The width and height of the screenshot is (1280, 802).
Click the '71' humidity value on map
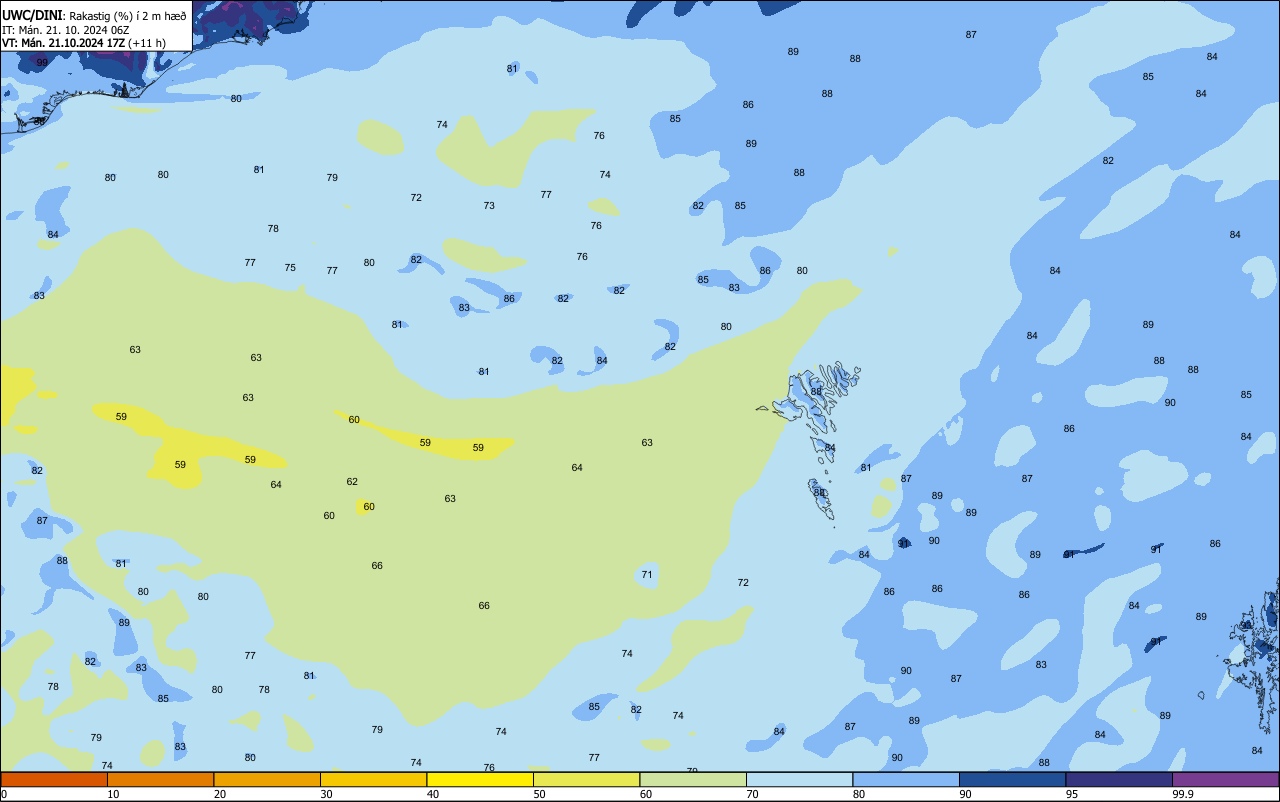[x=647, y=575]
